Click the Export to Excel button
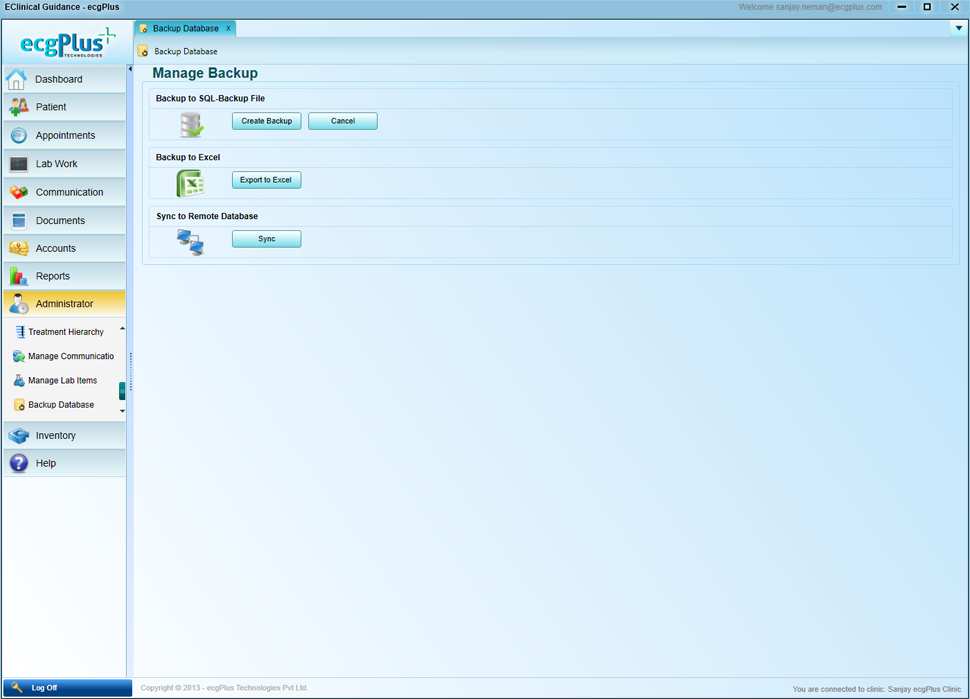The height and width of the screenshot is (699, 970). (266, 181)
